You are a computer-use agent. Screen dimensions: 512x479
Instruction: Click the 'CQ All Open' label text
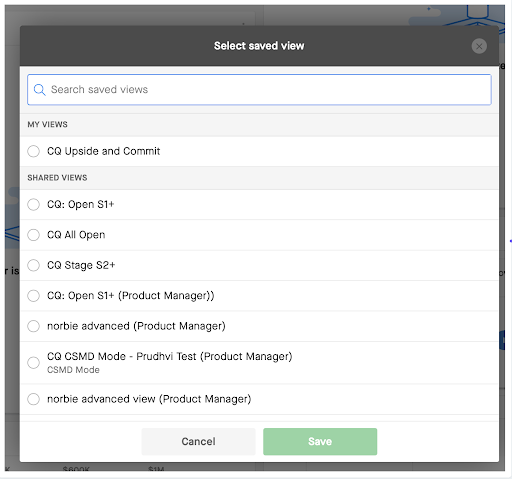click(x=76, y=235)
